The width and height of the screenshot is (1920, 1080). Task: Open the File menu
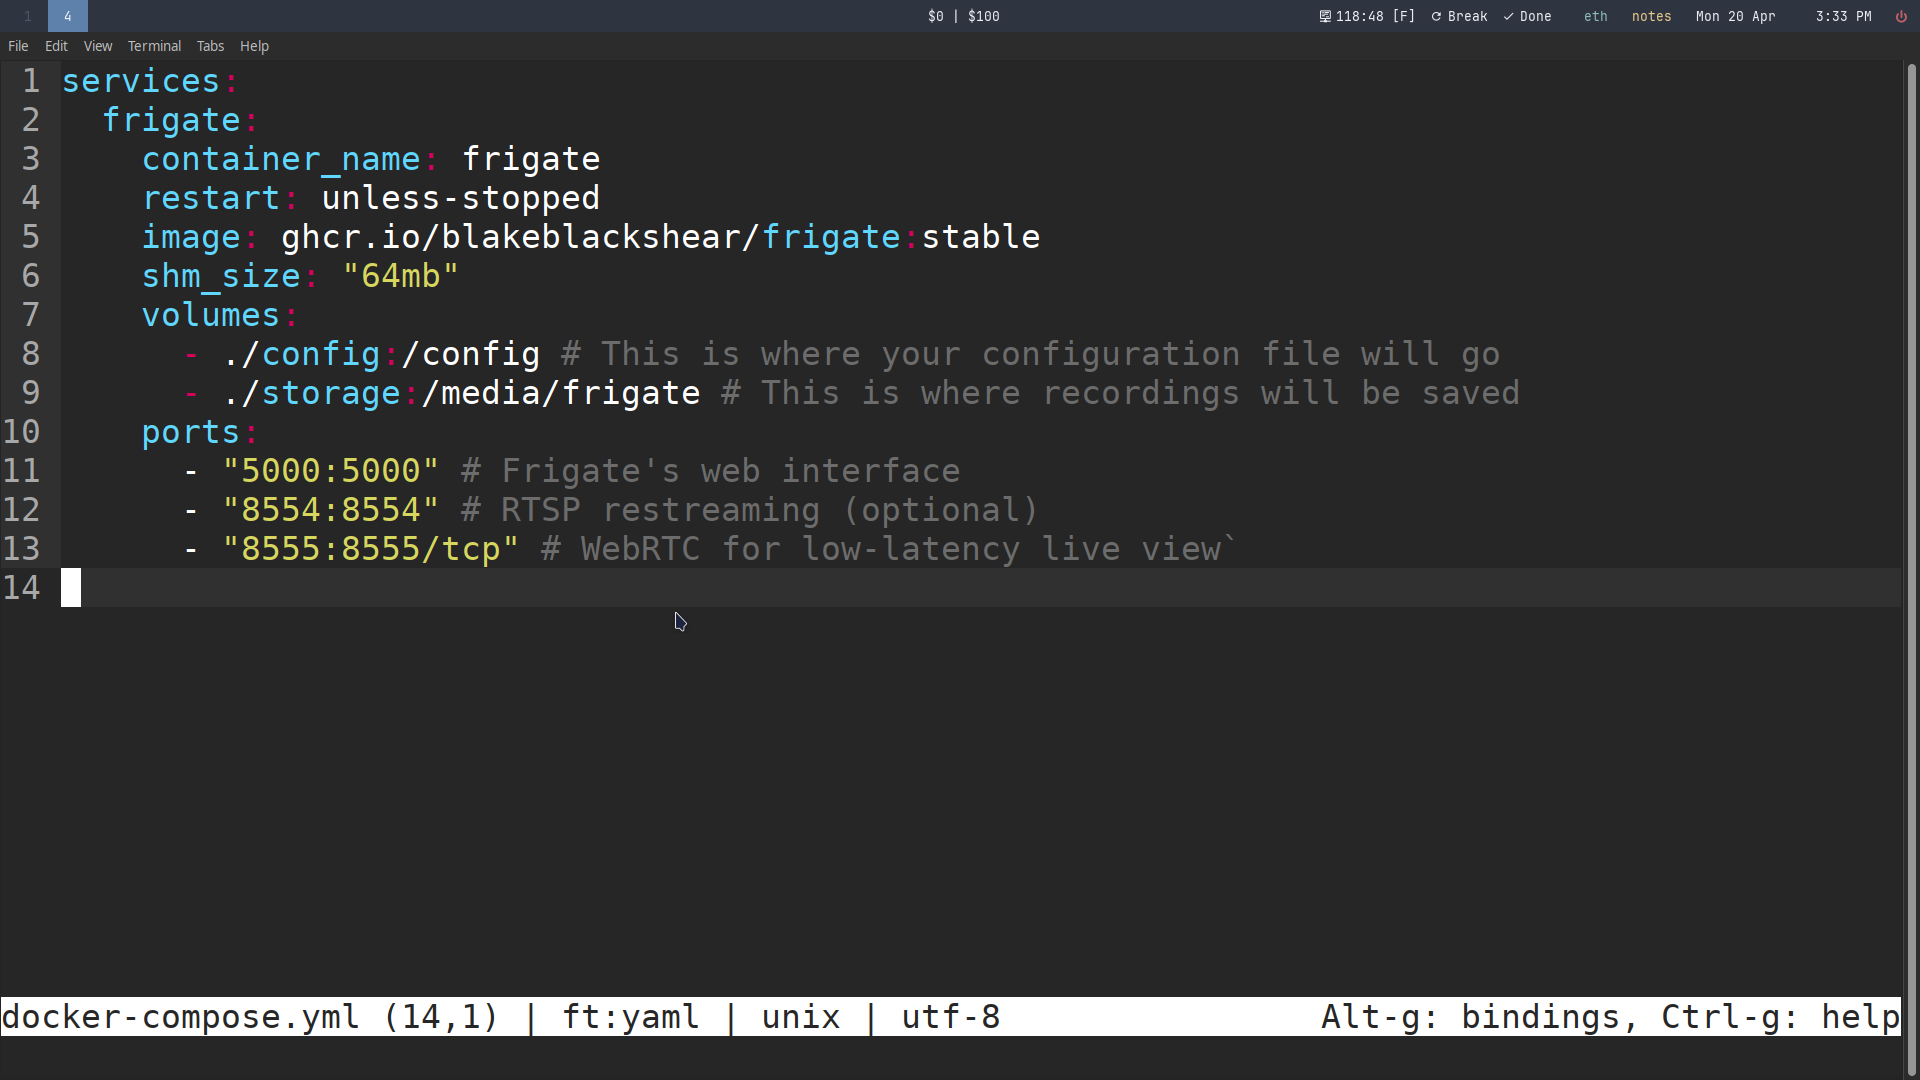tap(18, 46)
